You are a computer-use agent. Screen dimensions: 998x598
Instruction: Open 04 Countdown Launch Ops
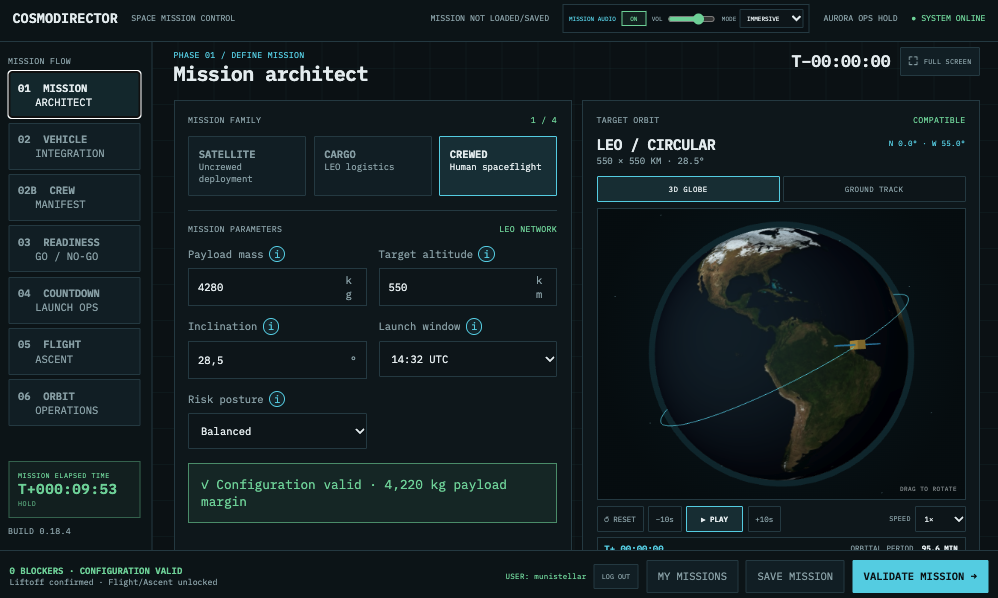[74, 300]
